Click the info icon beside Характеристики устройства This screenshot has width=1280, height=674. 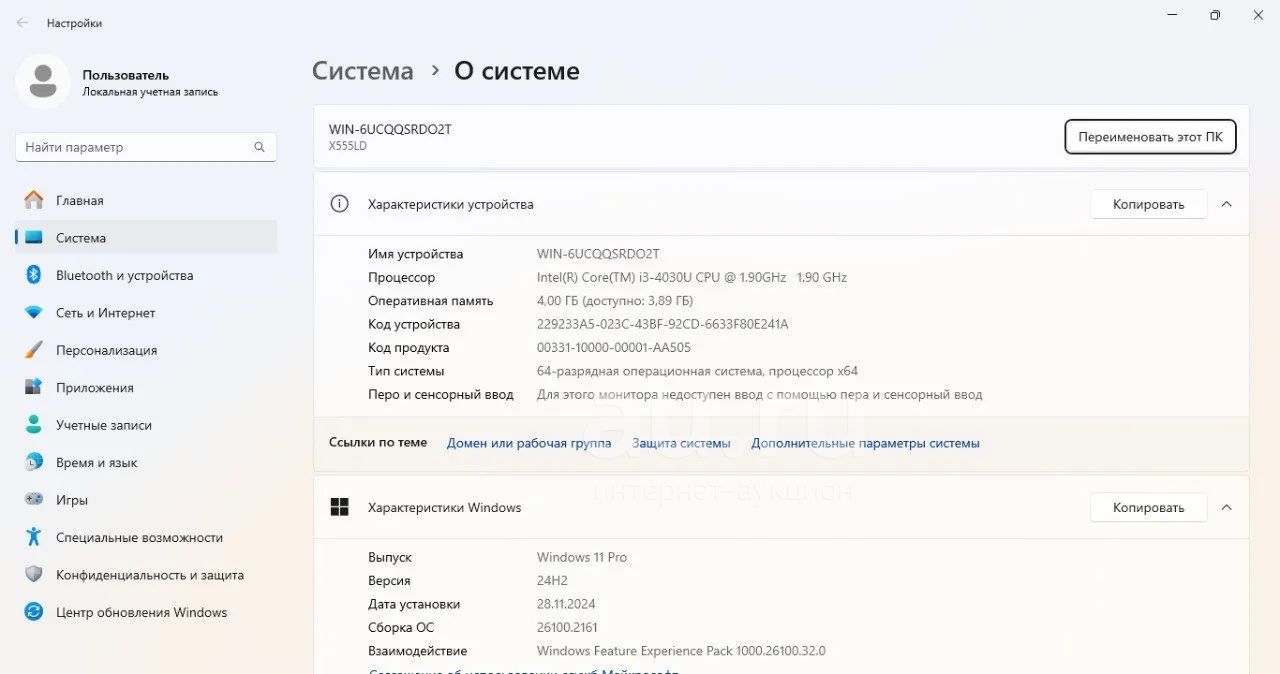coord(340,204)
